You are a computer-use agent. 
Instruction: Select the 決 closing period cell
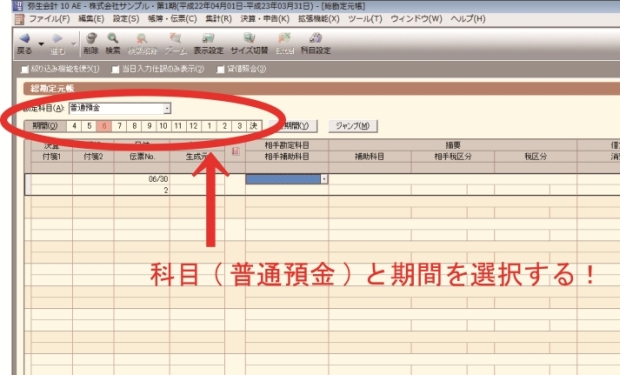pos(253,126)
